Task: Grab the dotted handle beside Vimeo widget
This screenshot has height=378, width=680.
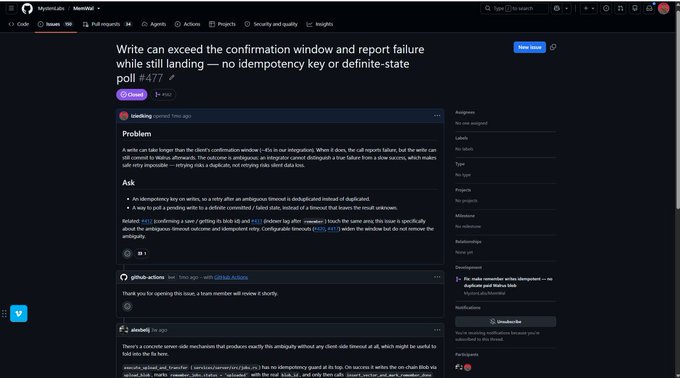Action: [4, 313]
